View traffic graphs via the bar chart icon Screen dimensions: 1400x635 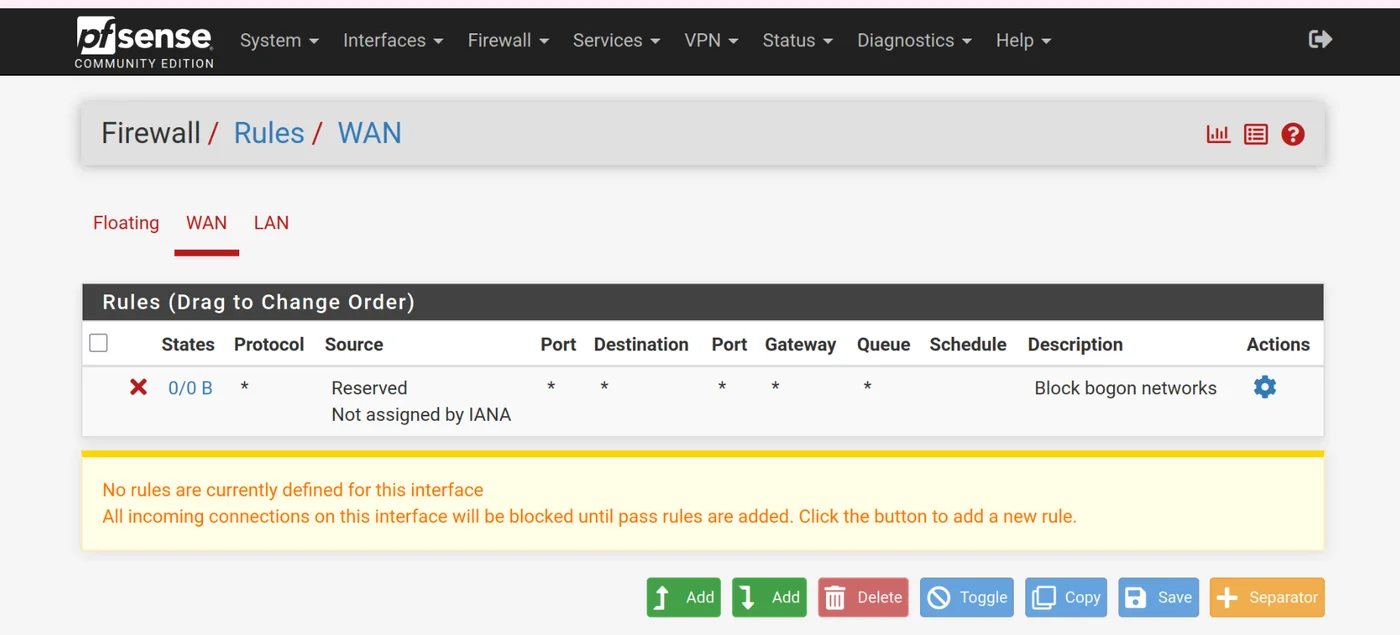coord(1218,133)
